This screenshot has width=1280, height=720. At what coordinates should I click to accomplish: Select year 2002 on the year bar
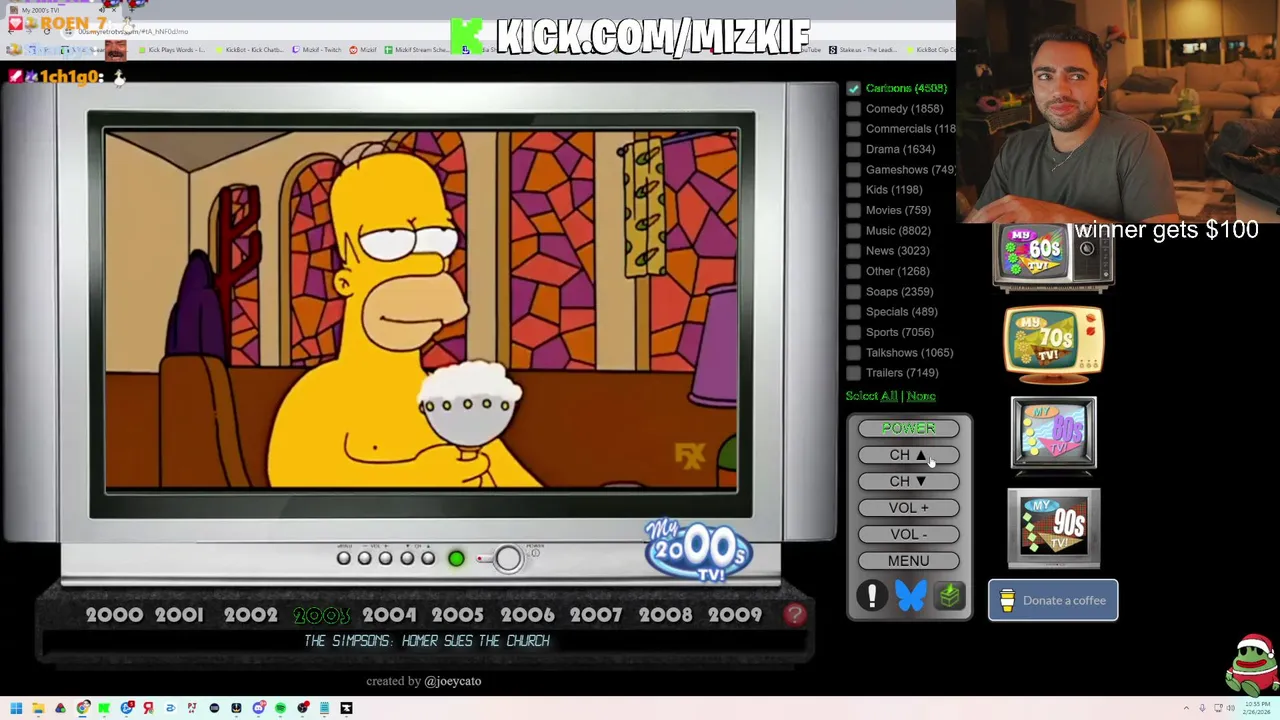(x=250, y=616)
